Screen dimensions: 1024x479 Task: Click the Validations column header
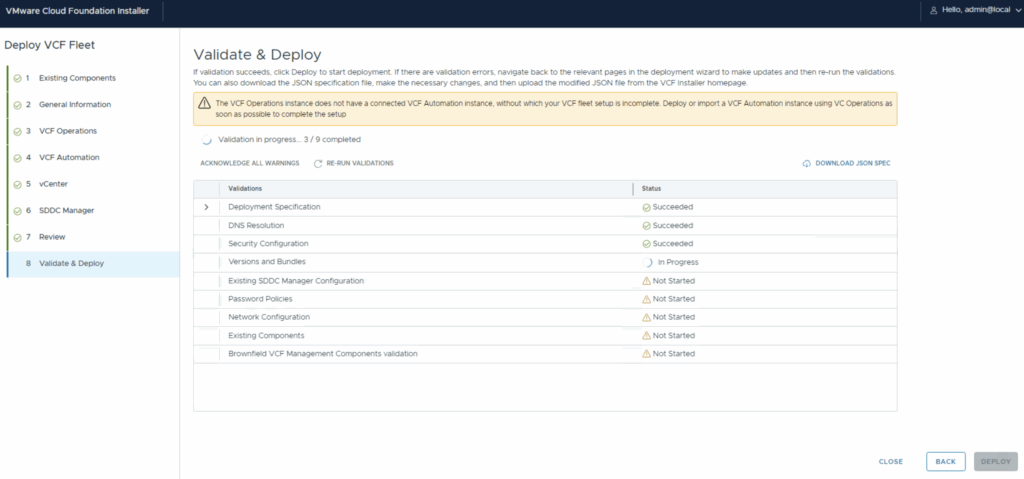(246, 188)
